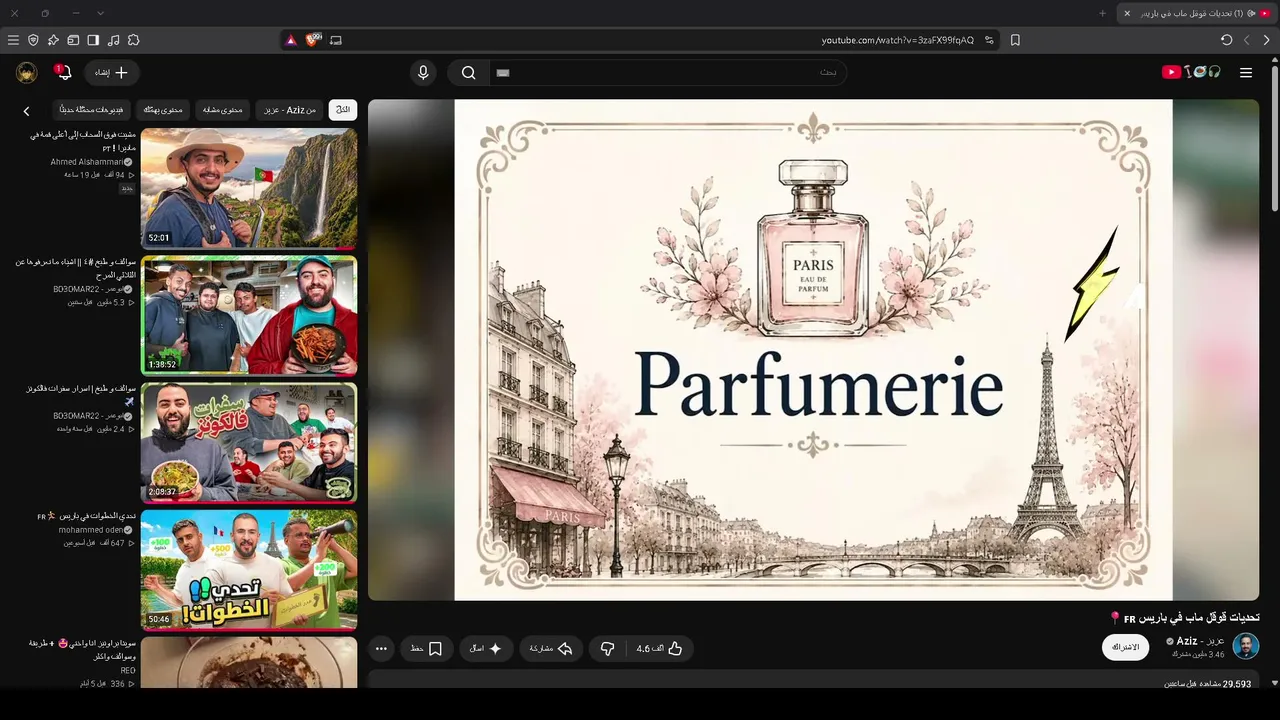Open a new browser tab
The width and height of the screenshot is (1280, 720).
coord(1103,13)
